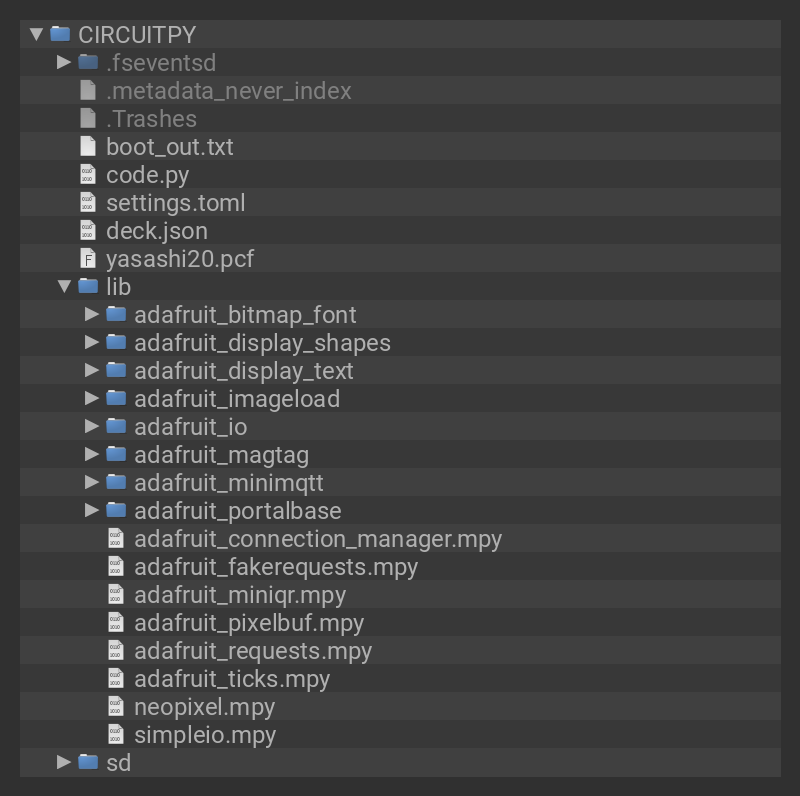The width and height of the screenshot is (800, 796).
Task: Expand the adafruit_portalbase folder arrow
Action: (x=92, y=511)
